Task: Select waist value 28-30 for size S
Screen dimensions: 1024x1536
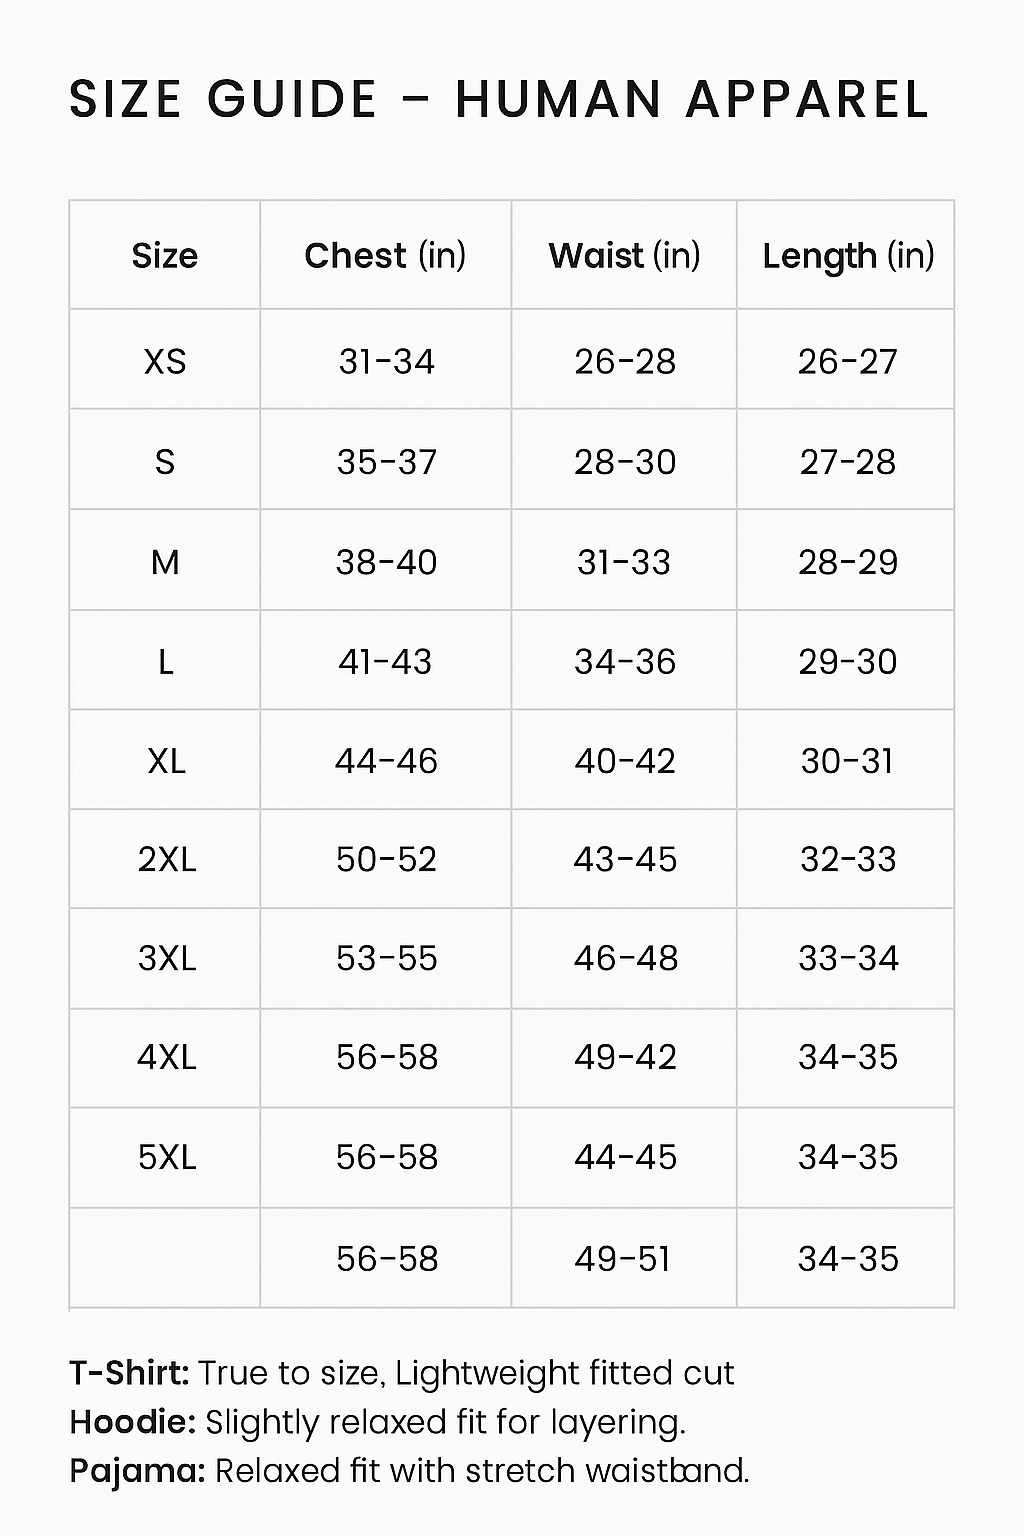Action: (x=625, y=462)
